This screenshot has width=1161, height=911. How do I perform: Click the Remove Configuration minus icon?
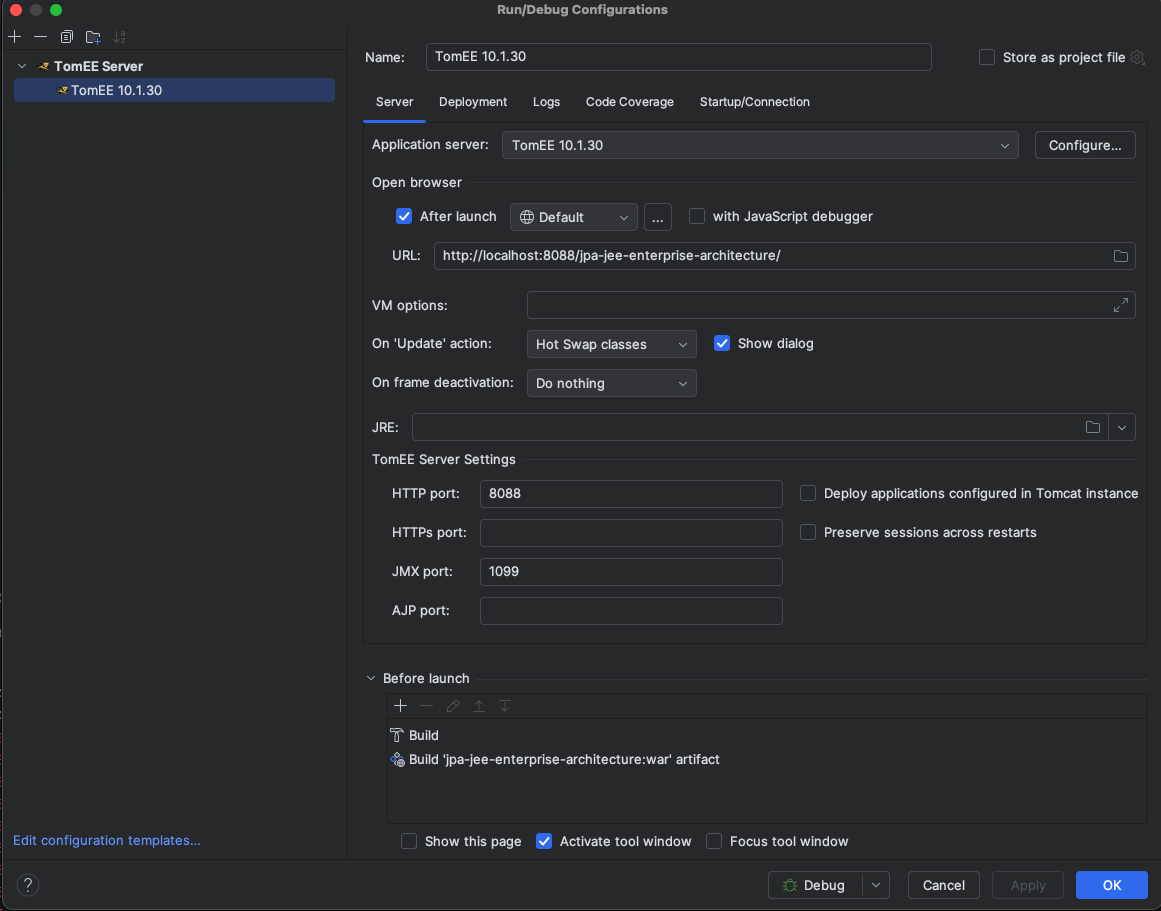click(40, 37)
